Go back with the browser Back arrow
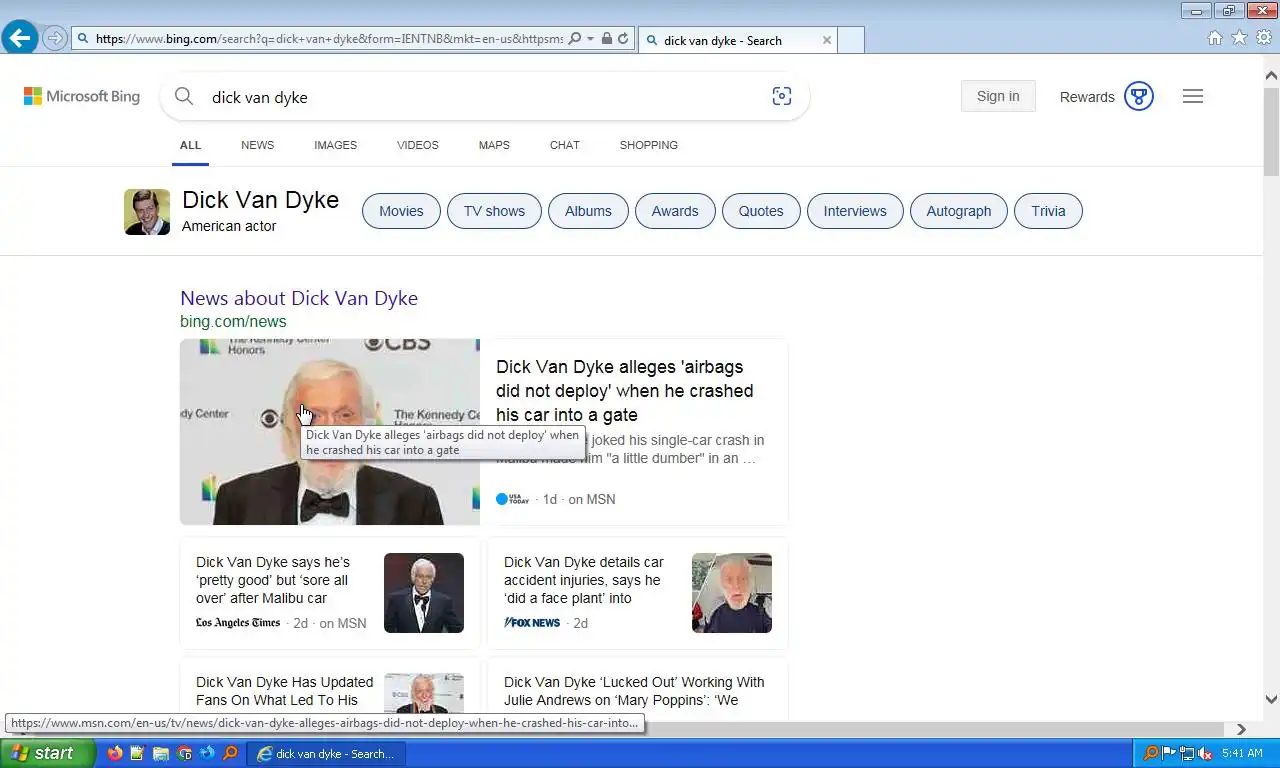 pos(20,39)
